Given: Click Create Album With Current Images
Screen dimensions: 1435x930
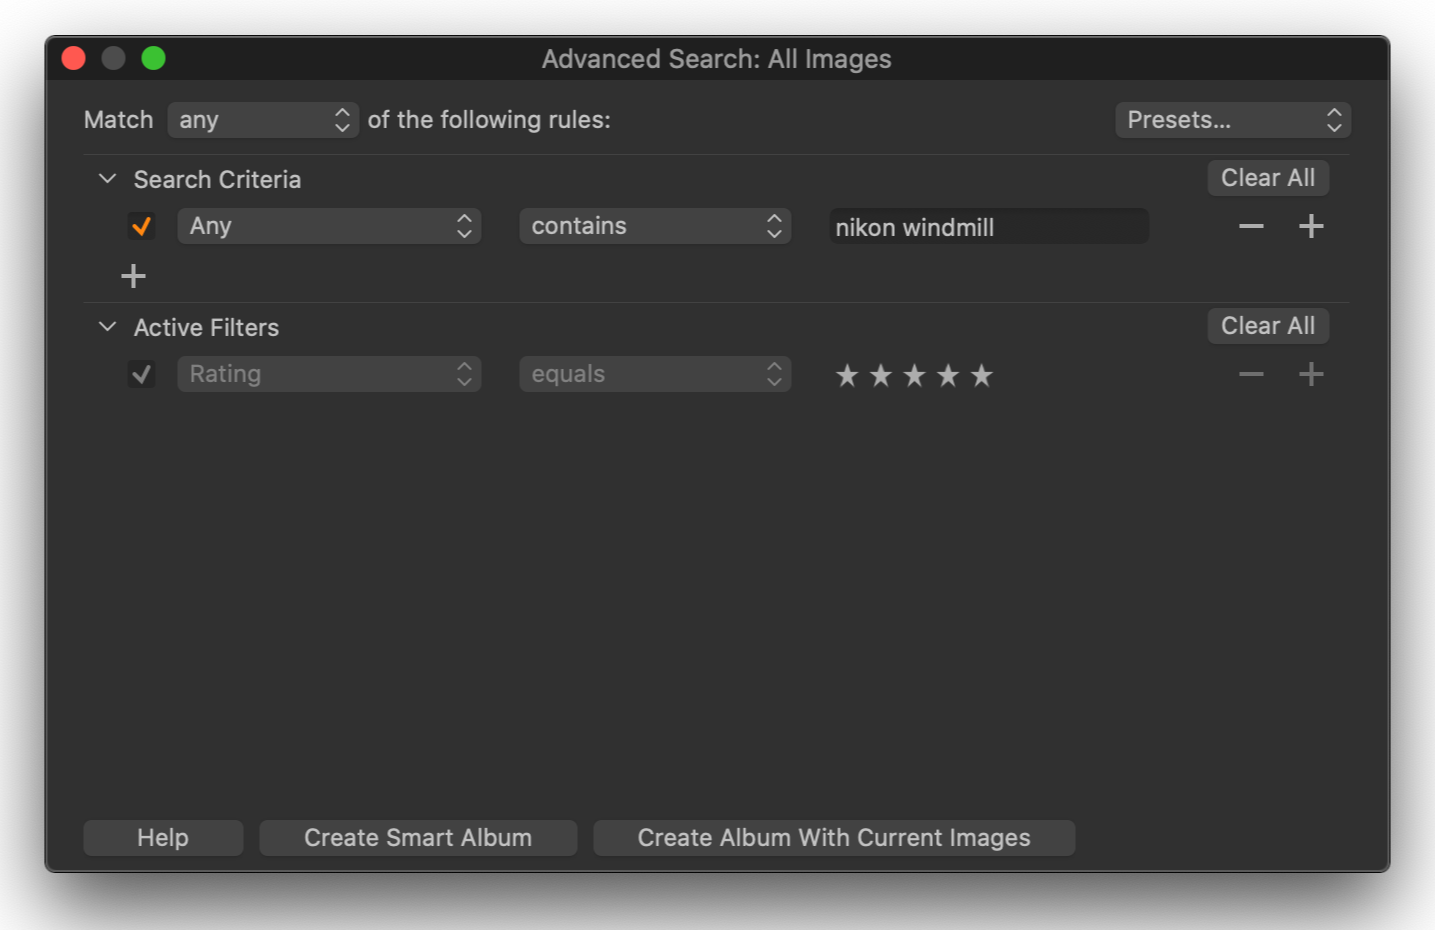Looking at the screenshot, I should (x=834, y=838).
